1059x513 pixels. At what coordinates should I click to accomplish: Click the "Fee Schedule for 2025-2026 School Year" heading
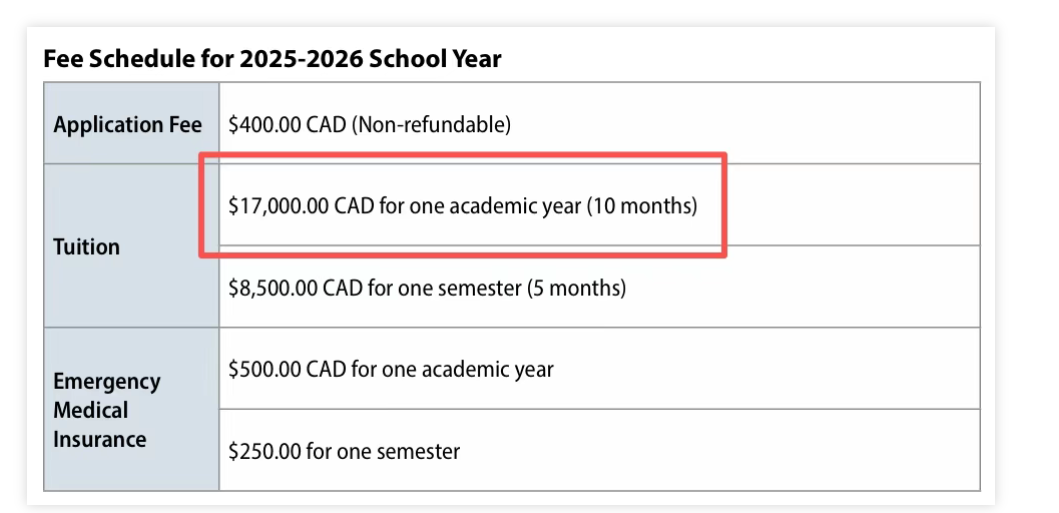click(272, 59)
